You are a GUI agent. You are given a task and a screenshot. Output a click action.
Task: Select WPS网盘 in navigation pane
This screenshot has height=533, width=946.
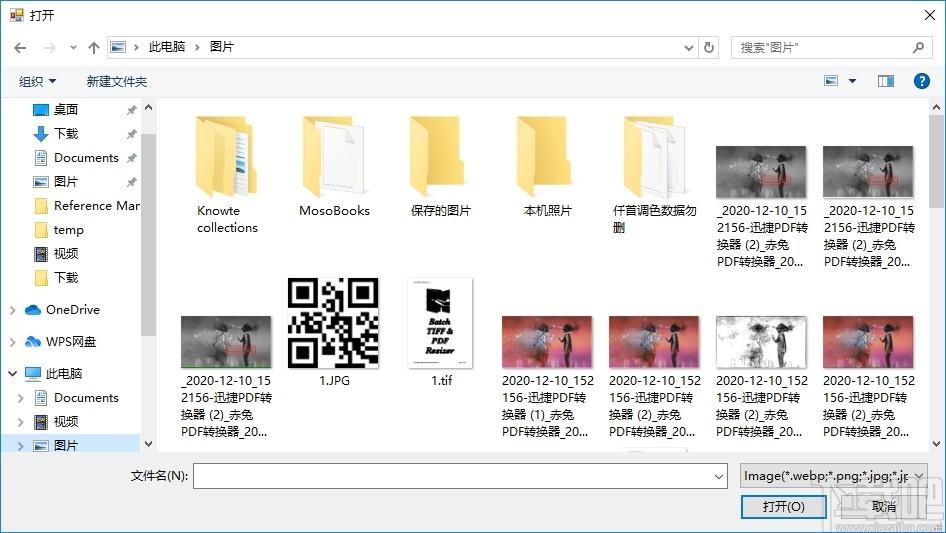point(71,342)
